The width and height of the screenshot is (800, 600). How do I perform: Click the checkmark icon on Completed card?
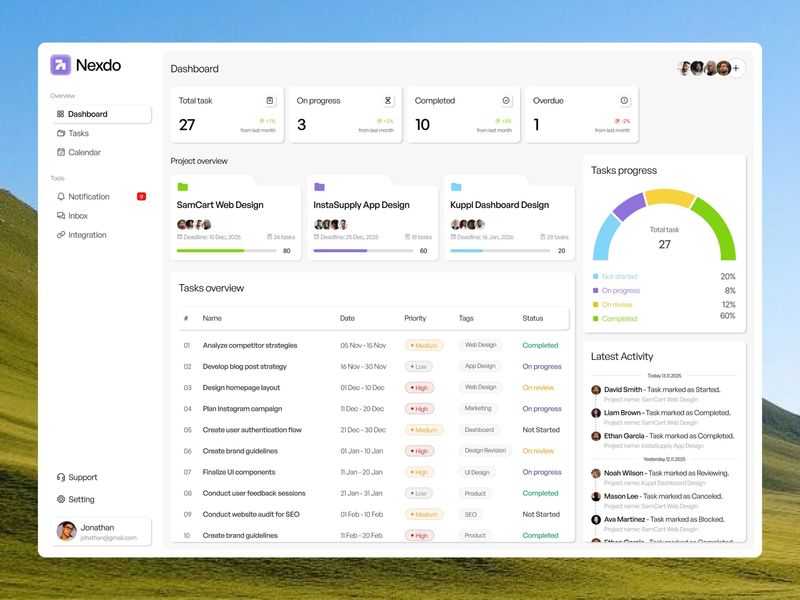click(x=505, y=100)
